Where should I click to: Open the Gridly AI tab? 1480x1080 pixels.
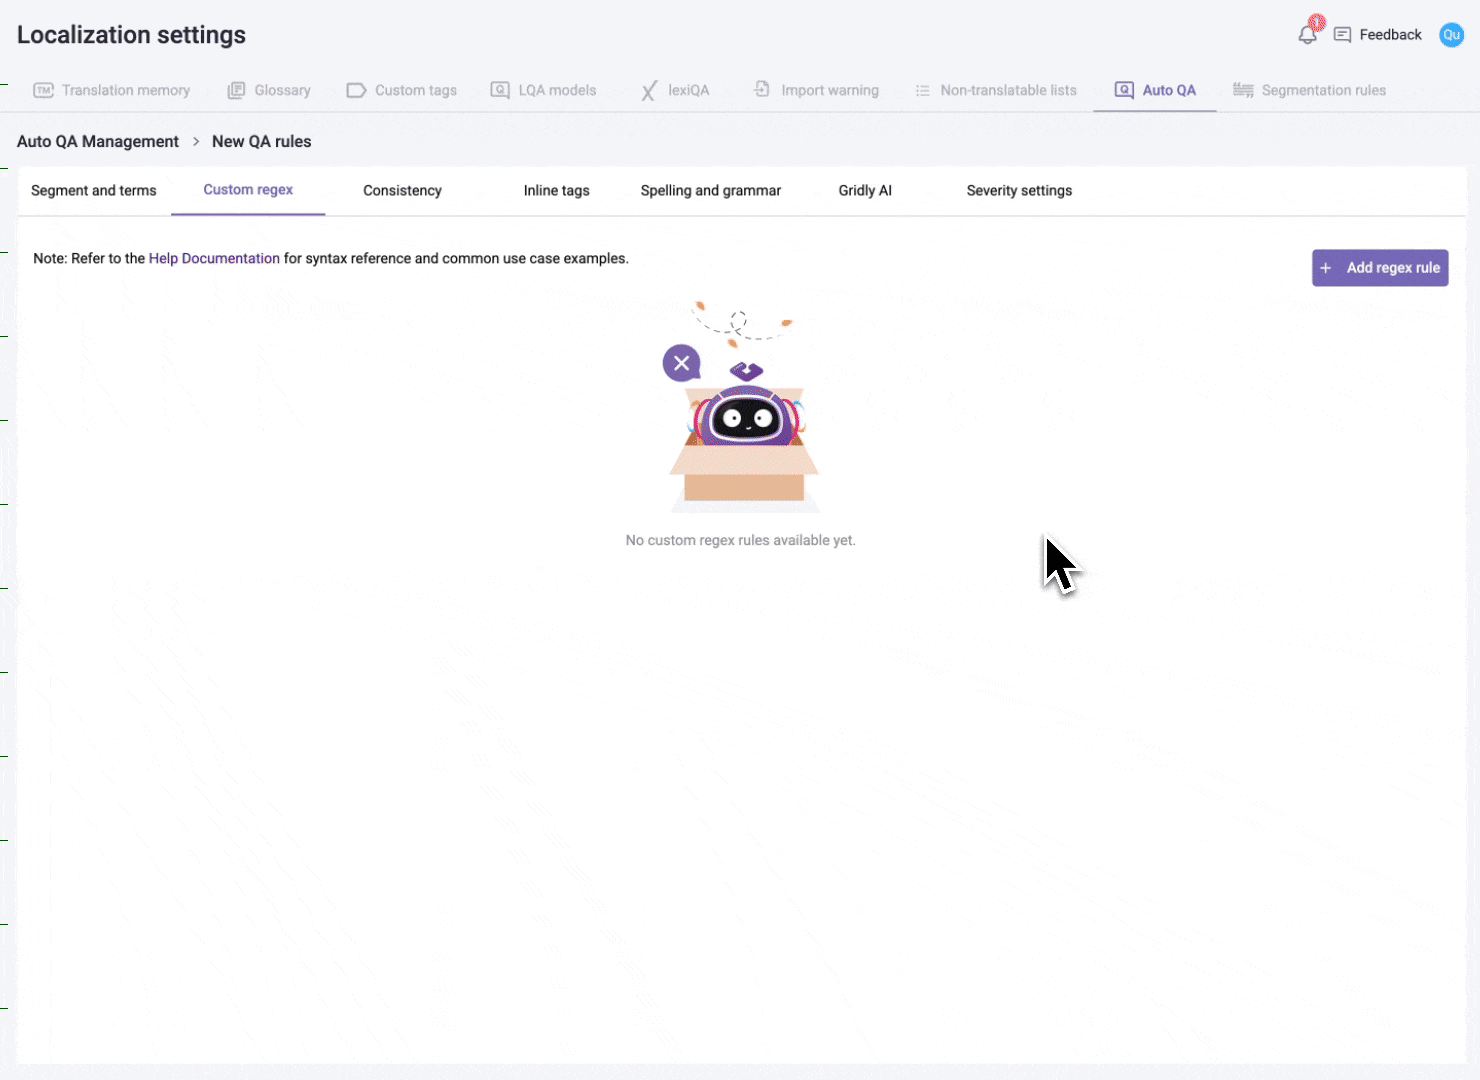coord(865,191)
